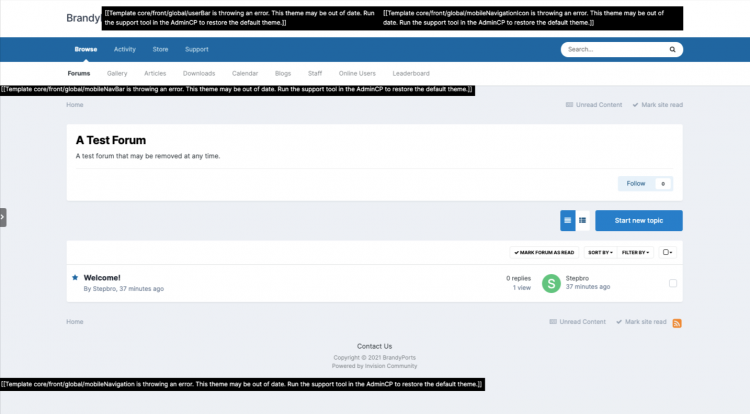Expand the Filter By dropdown

[x=634, y=253]
